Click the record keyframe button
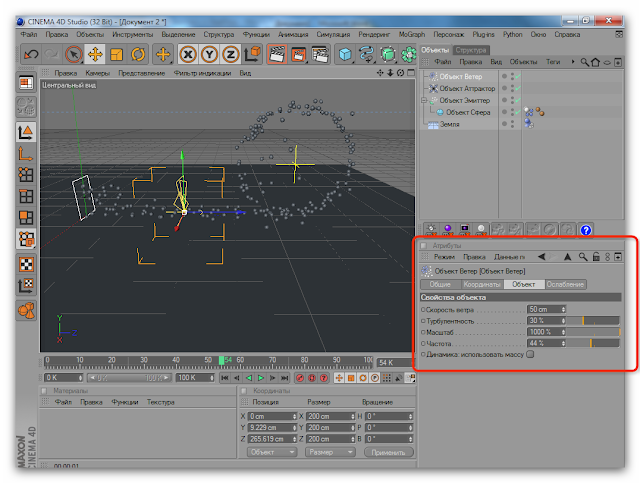 tap(300, 378)
